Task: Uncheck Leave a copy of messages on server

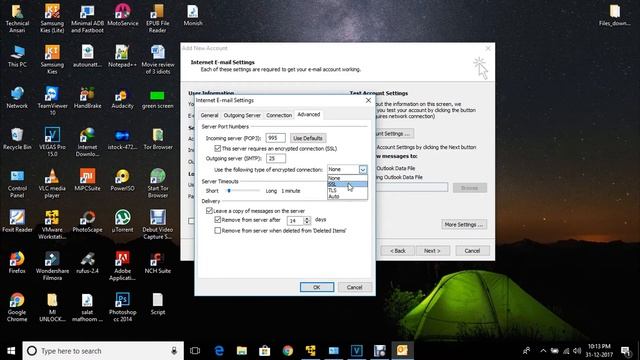Action: pyautogui.click(x=209, y=211)
